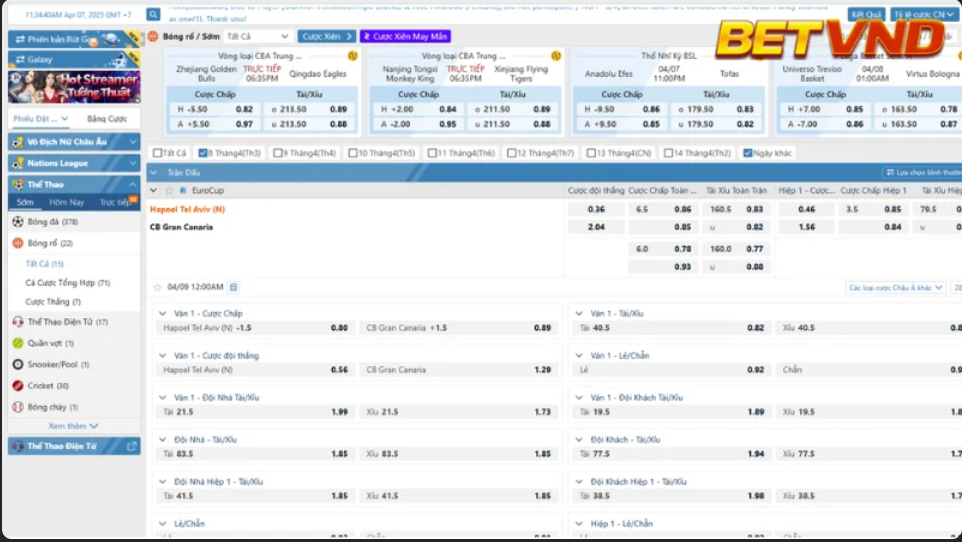The width and height of the screenshot is (962, 542).
Task: Click the football icon beside Bóng đá
Action: (x=18, y=222)
